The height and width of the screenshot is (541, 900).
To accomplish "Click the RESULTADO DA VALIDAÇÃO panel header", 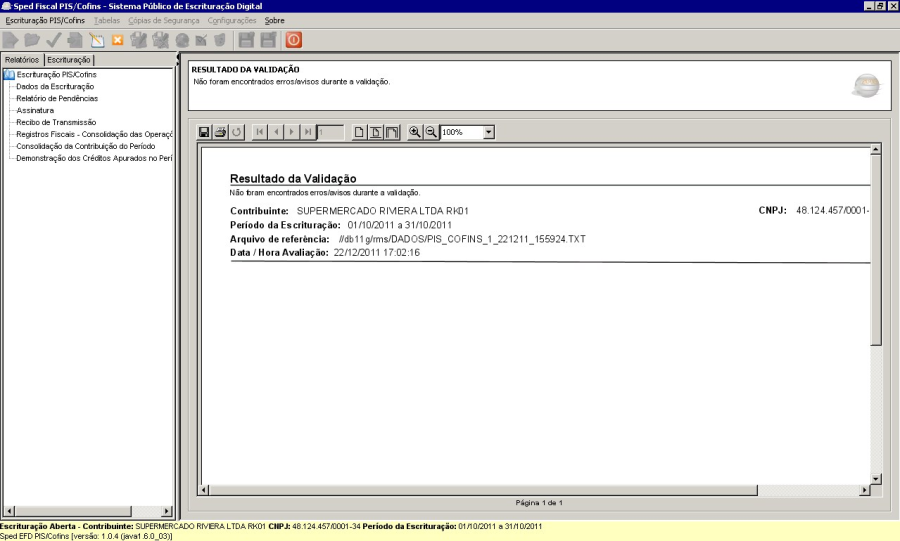I will tap(246, 69).
